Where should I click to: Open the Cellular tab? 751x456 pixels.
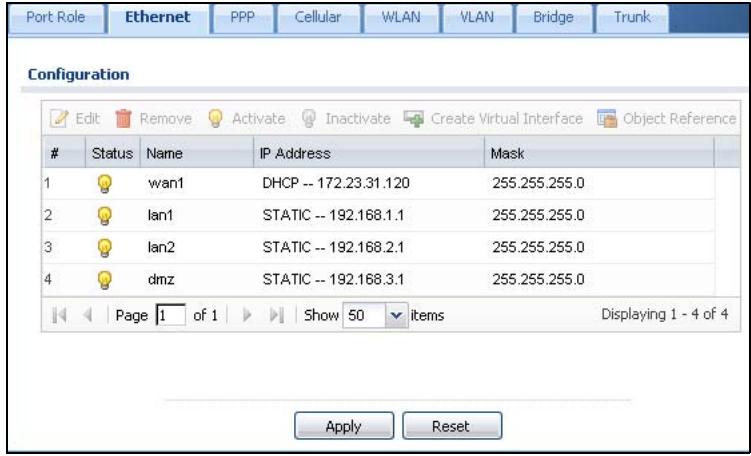318,18
